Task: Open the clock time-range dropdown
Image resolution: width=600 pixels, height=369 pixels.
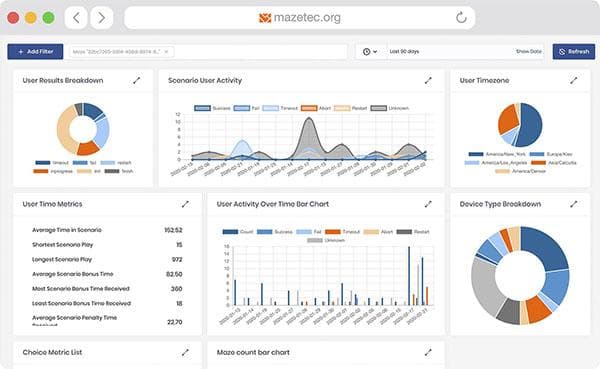Action: coord(370,51)
